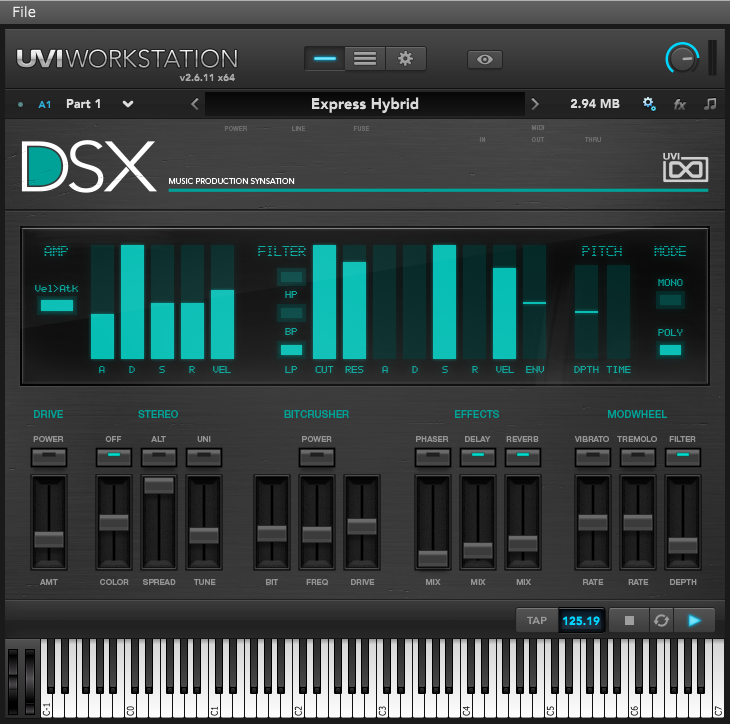Open the File menu
The width and height of the screenshot is (730, 724).
pyautogui.click(x=24, y=12)
